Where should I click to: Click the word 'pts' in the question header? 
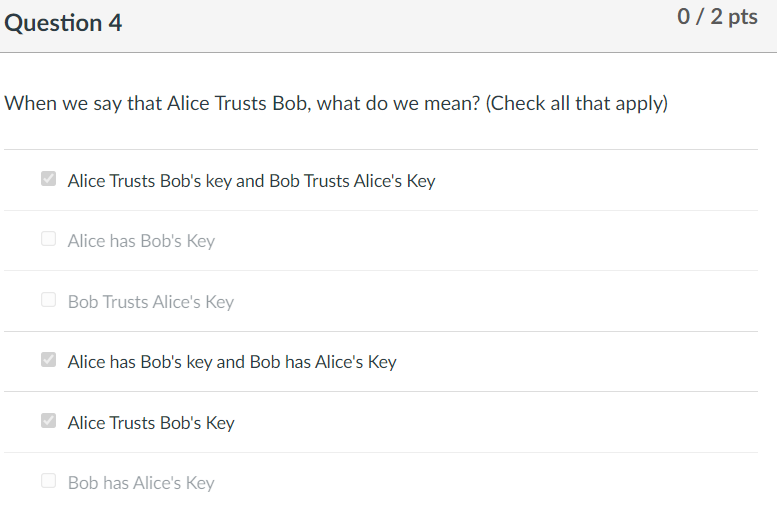click(x=741, y=17)
